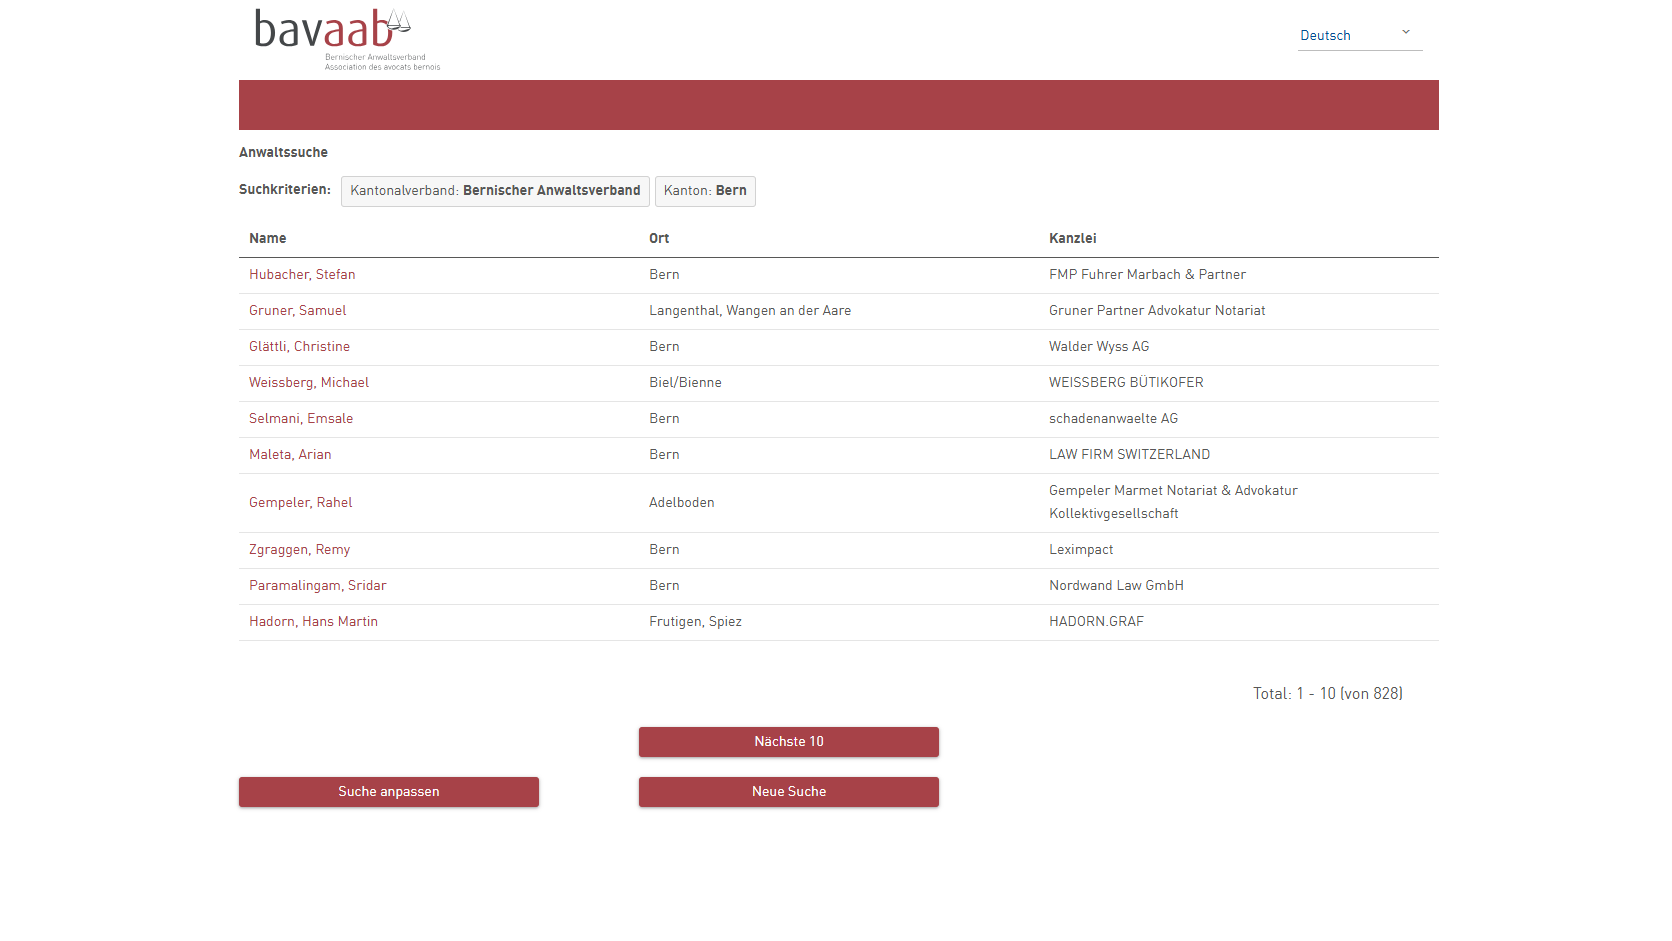Click the Kantonalverband search criteria tag
Viewport: 1672px width, 941px height.
(495, 191)
